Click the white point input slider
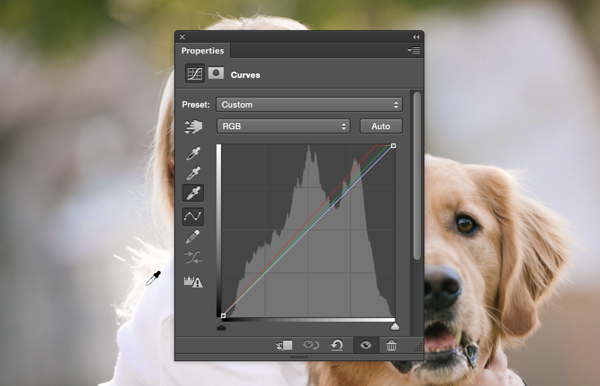Image resolution: width=600 pixels, height=386 pixels. pyautogui.click(x=395, y=326)
